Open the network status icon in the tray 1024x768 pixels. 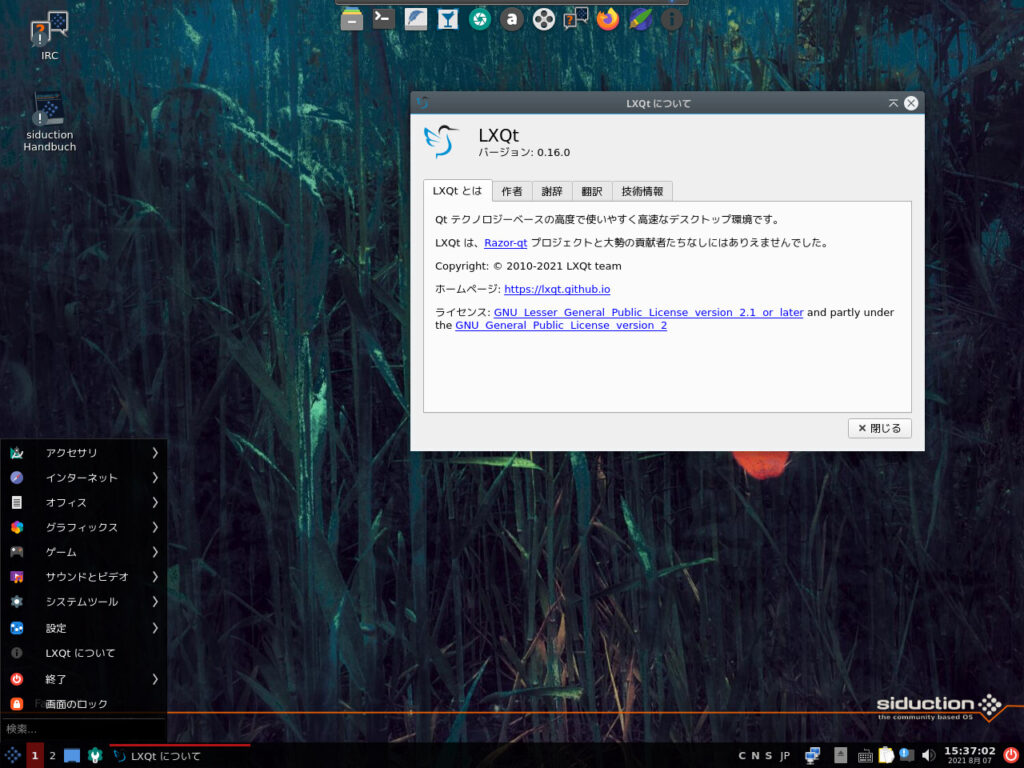[811, 755]
